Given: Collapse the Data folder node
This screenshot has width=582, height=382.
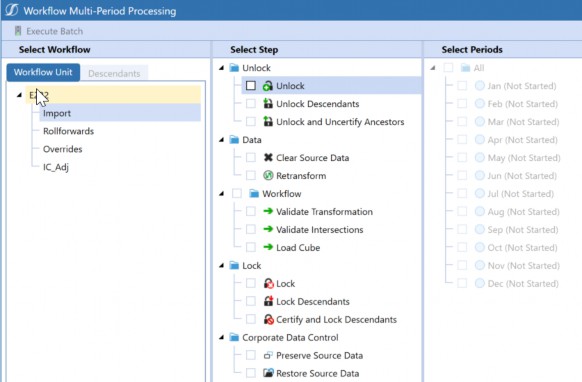Looking at the screenshot, I should point(222,140).
